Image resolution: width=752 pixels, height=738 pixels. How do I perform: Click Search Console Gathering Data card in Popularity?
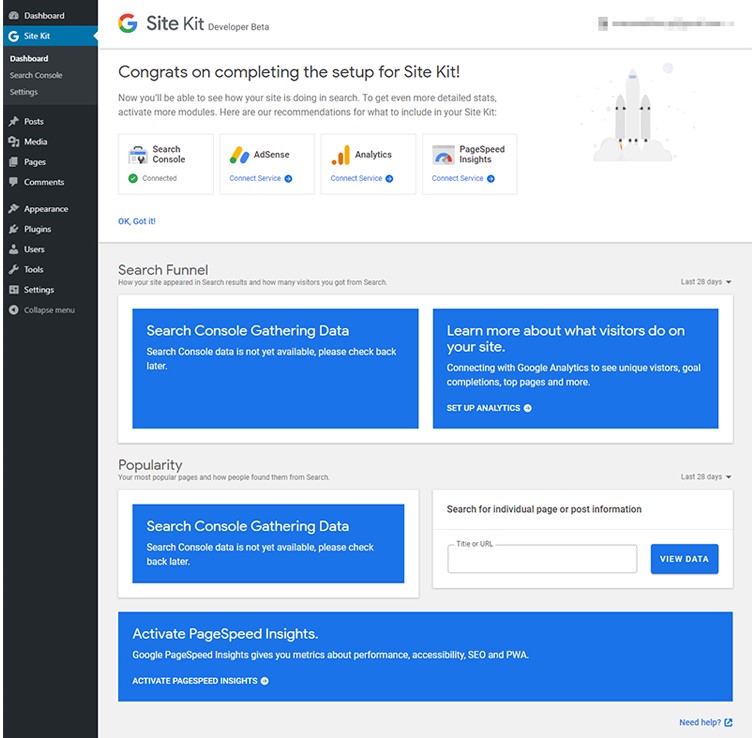[268, 543]
